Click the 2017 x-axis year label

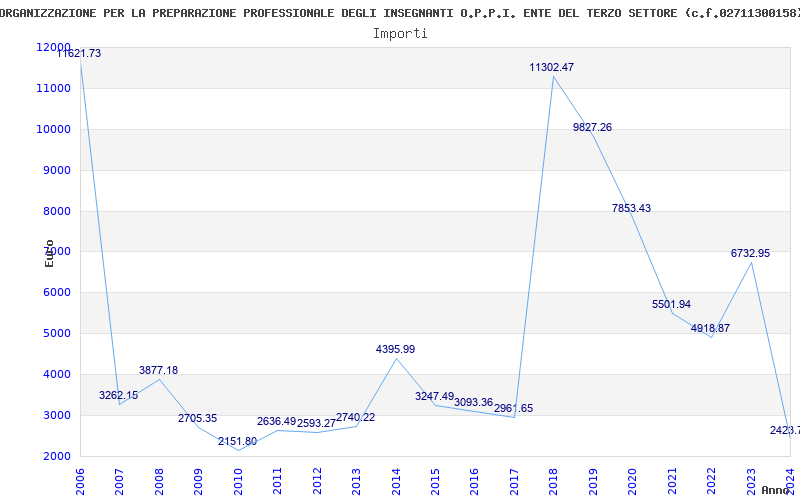click(x=514, y=481)
